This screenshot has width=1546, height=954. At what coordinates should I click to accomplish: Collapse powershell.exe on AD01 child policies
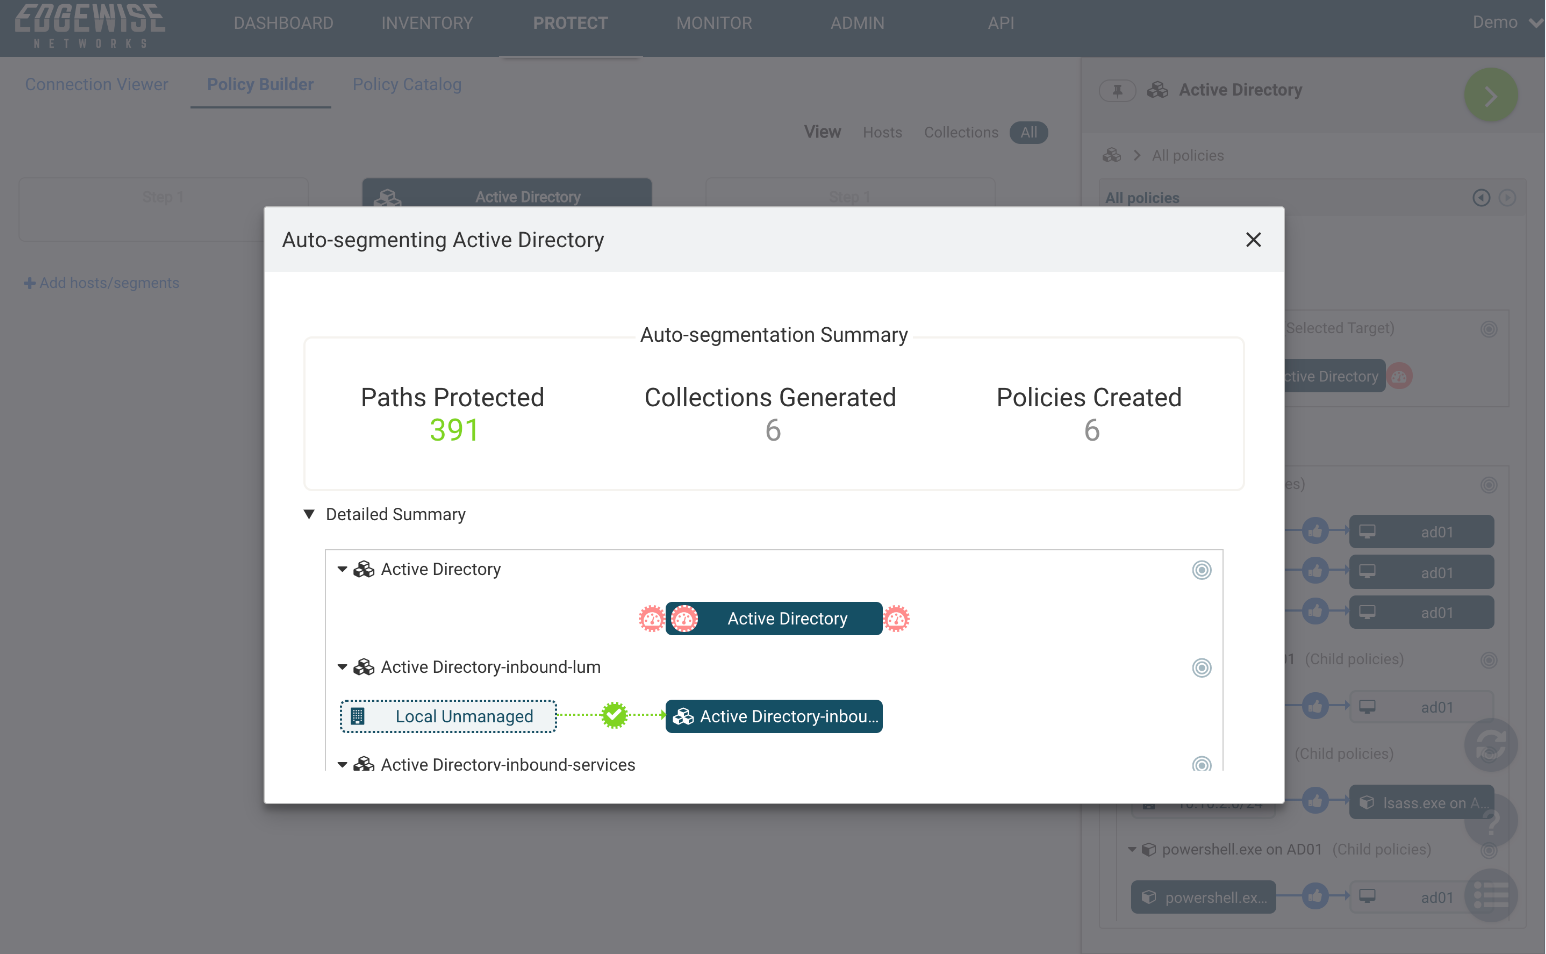(1132, 849)
